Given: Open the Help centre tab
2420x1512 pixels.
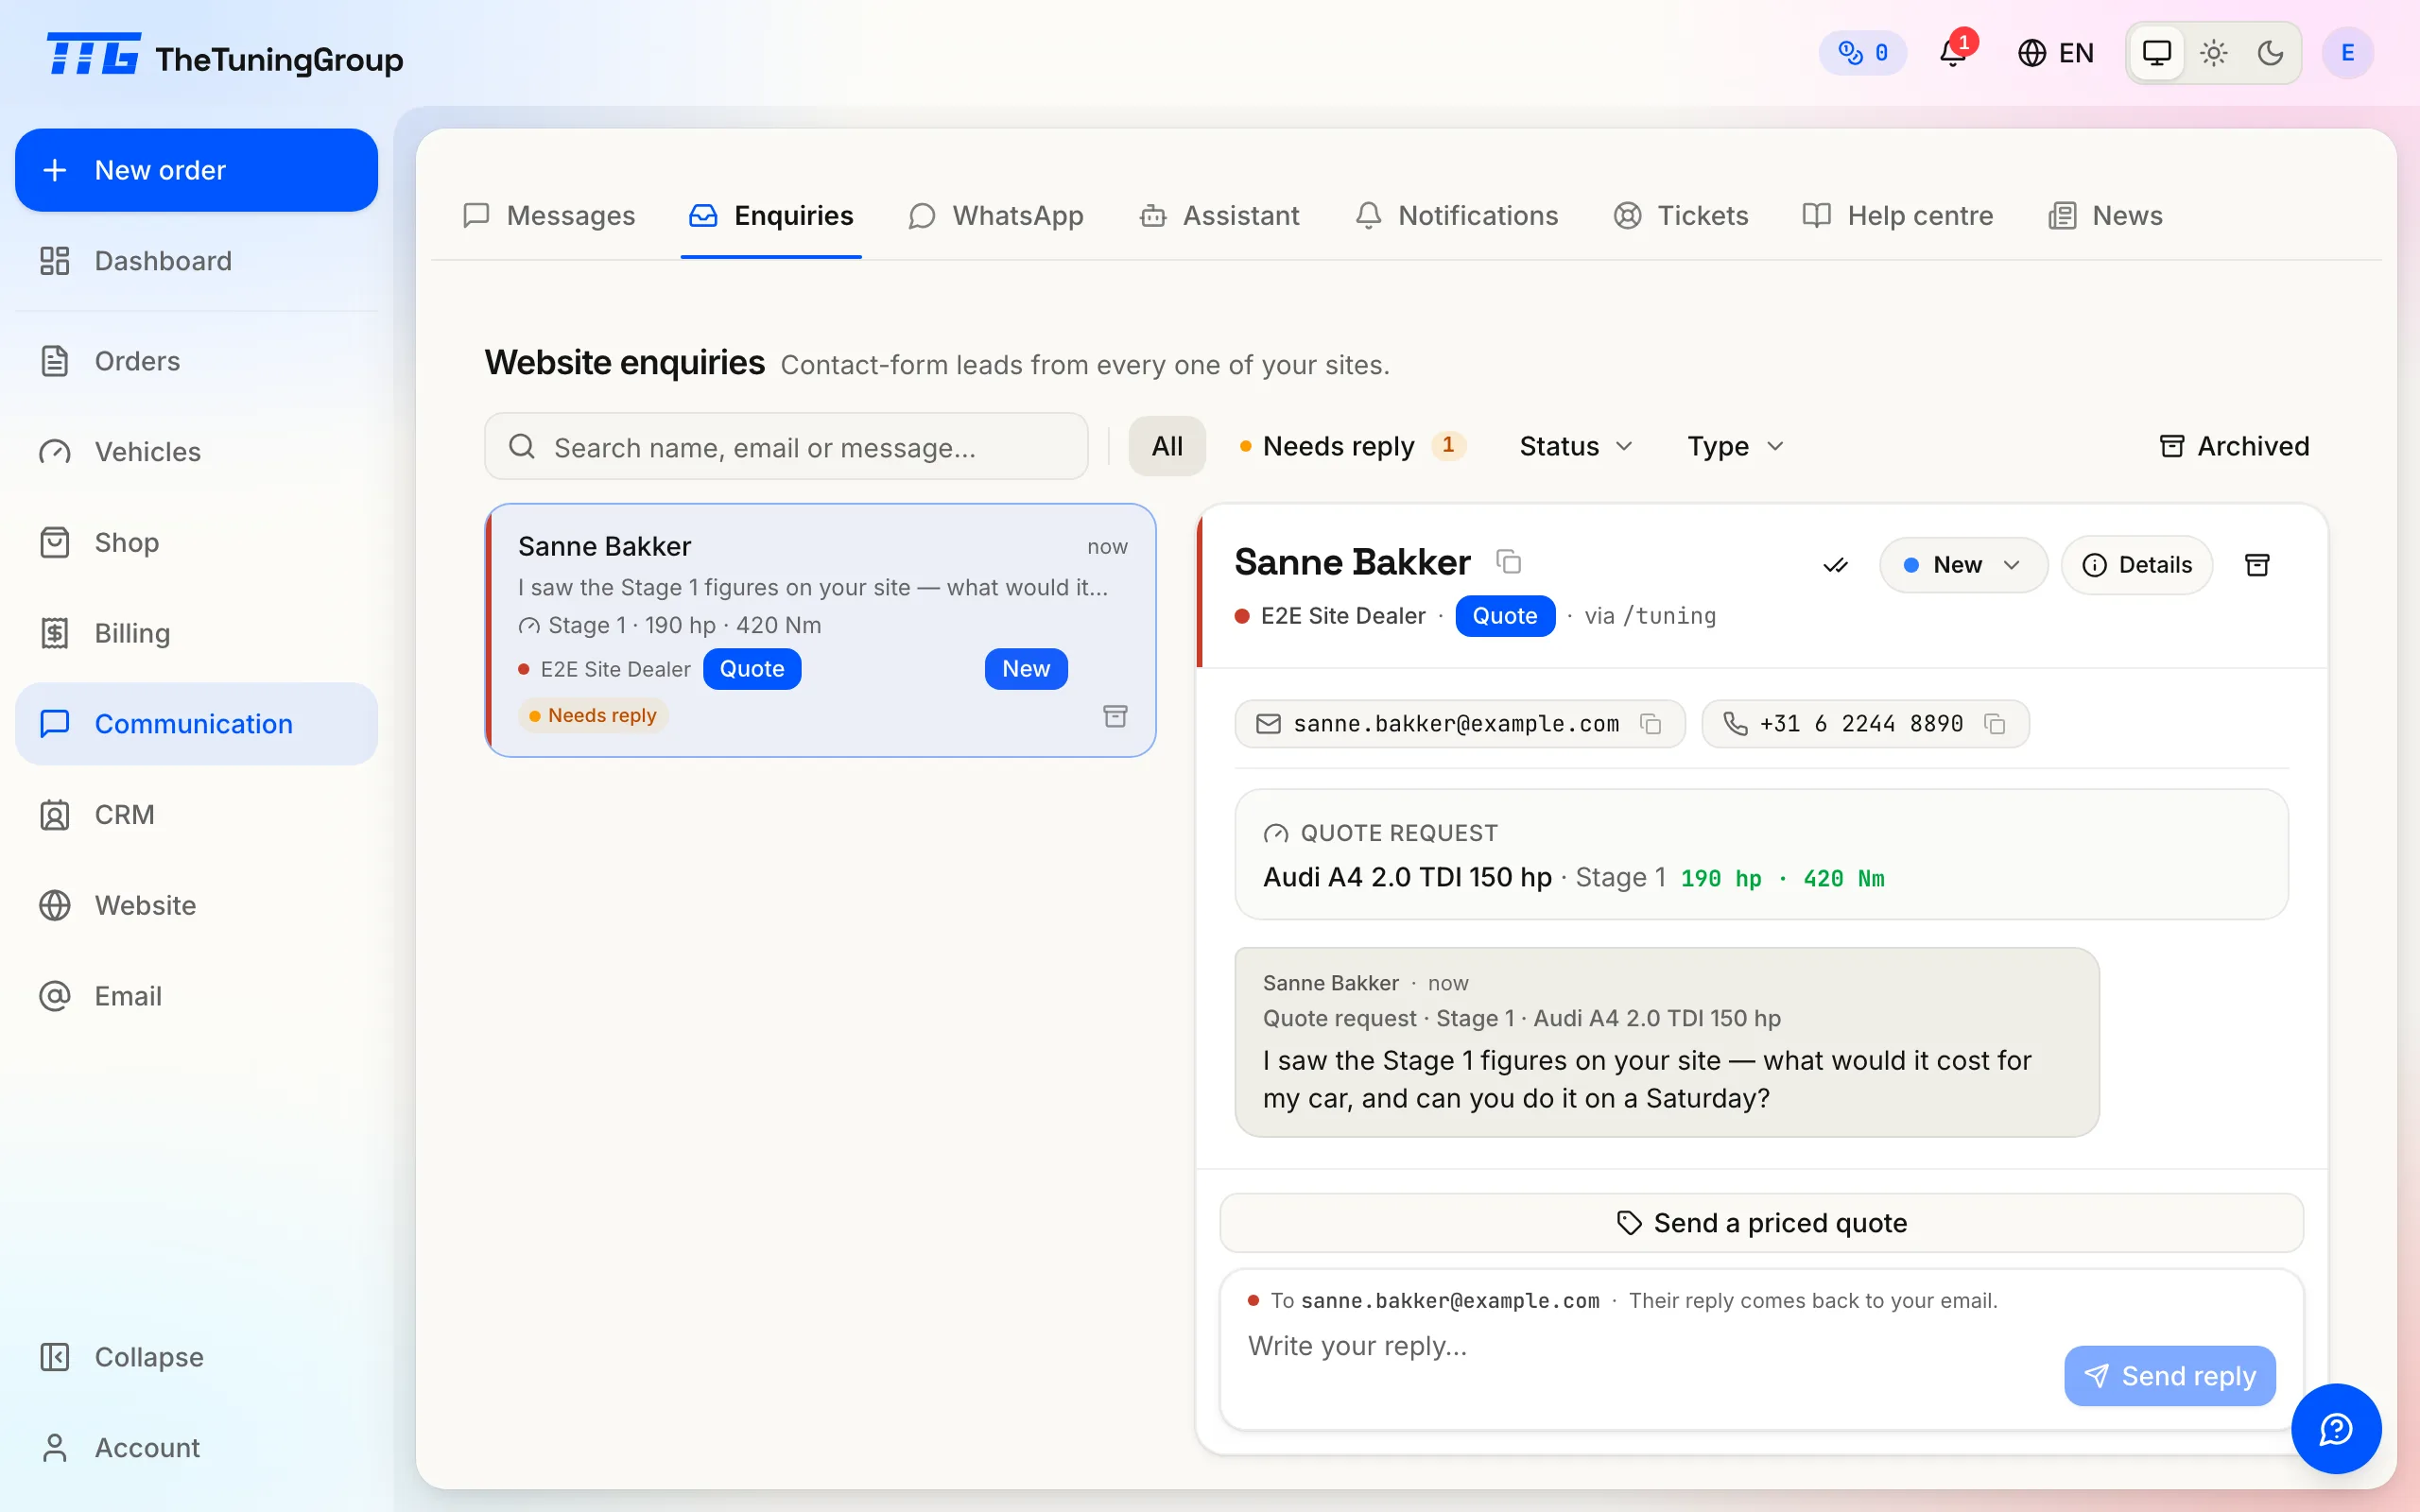Looking at the screenshot, I should pyautogui.click(x=1897, y=216).
